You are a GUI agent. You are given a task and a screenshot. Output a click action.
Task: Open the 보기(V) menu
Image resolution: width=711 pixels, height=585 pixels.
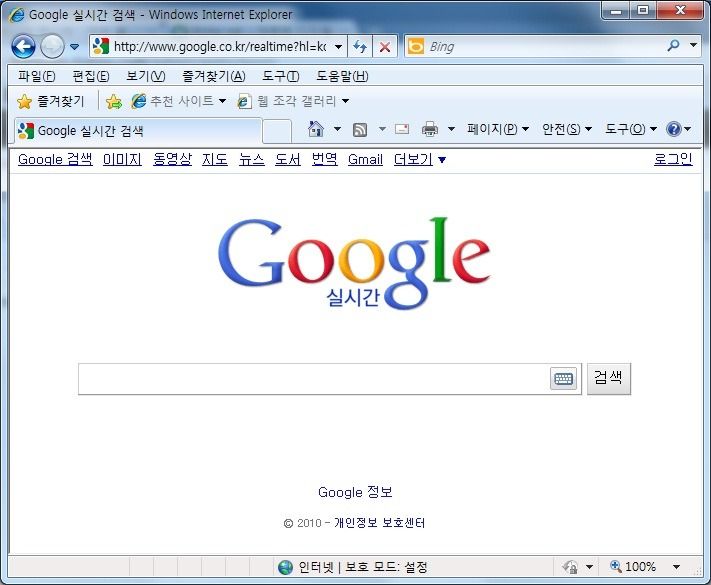pos(146,76)
